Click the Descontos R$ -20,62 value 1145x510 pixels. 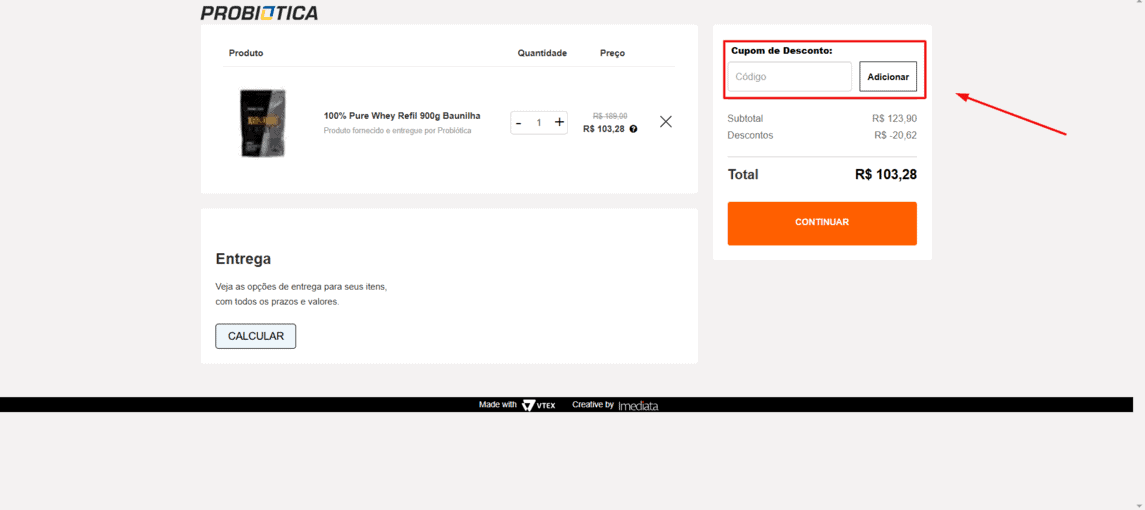pos(895,135)
